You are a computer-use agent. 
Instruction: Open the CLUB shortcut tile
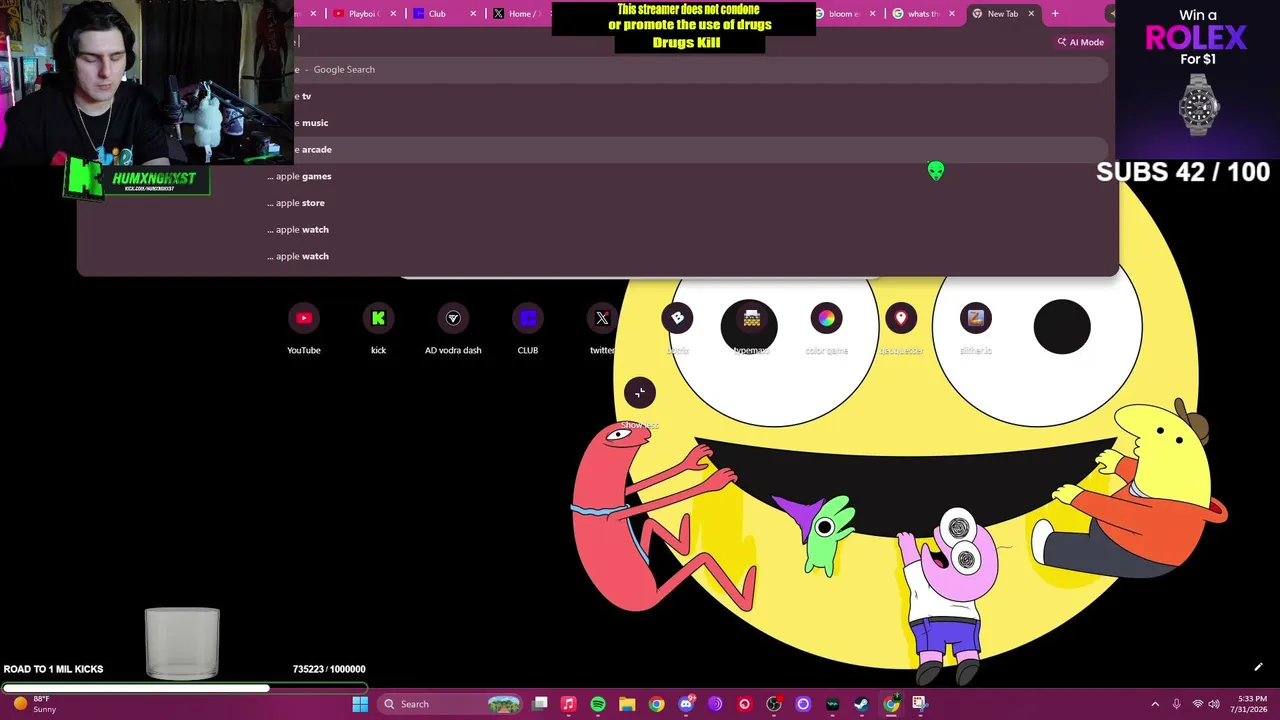[x=528, y=328]
